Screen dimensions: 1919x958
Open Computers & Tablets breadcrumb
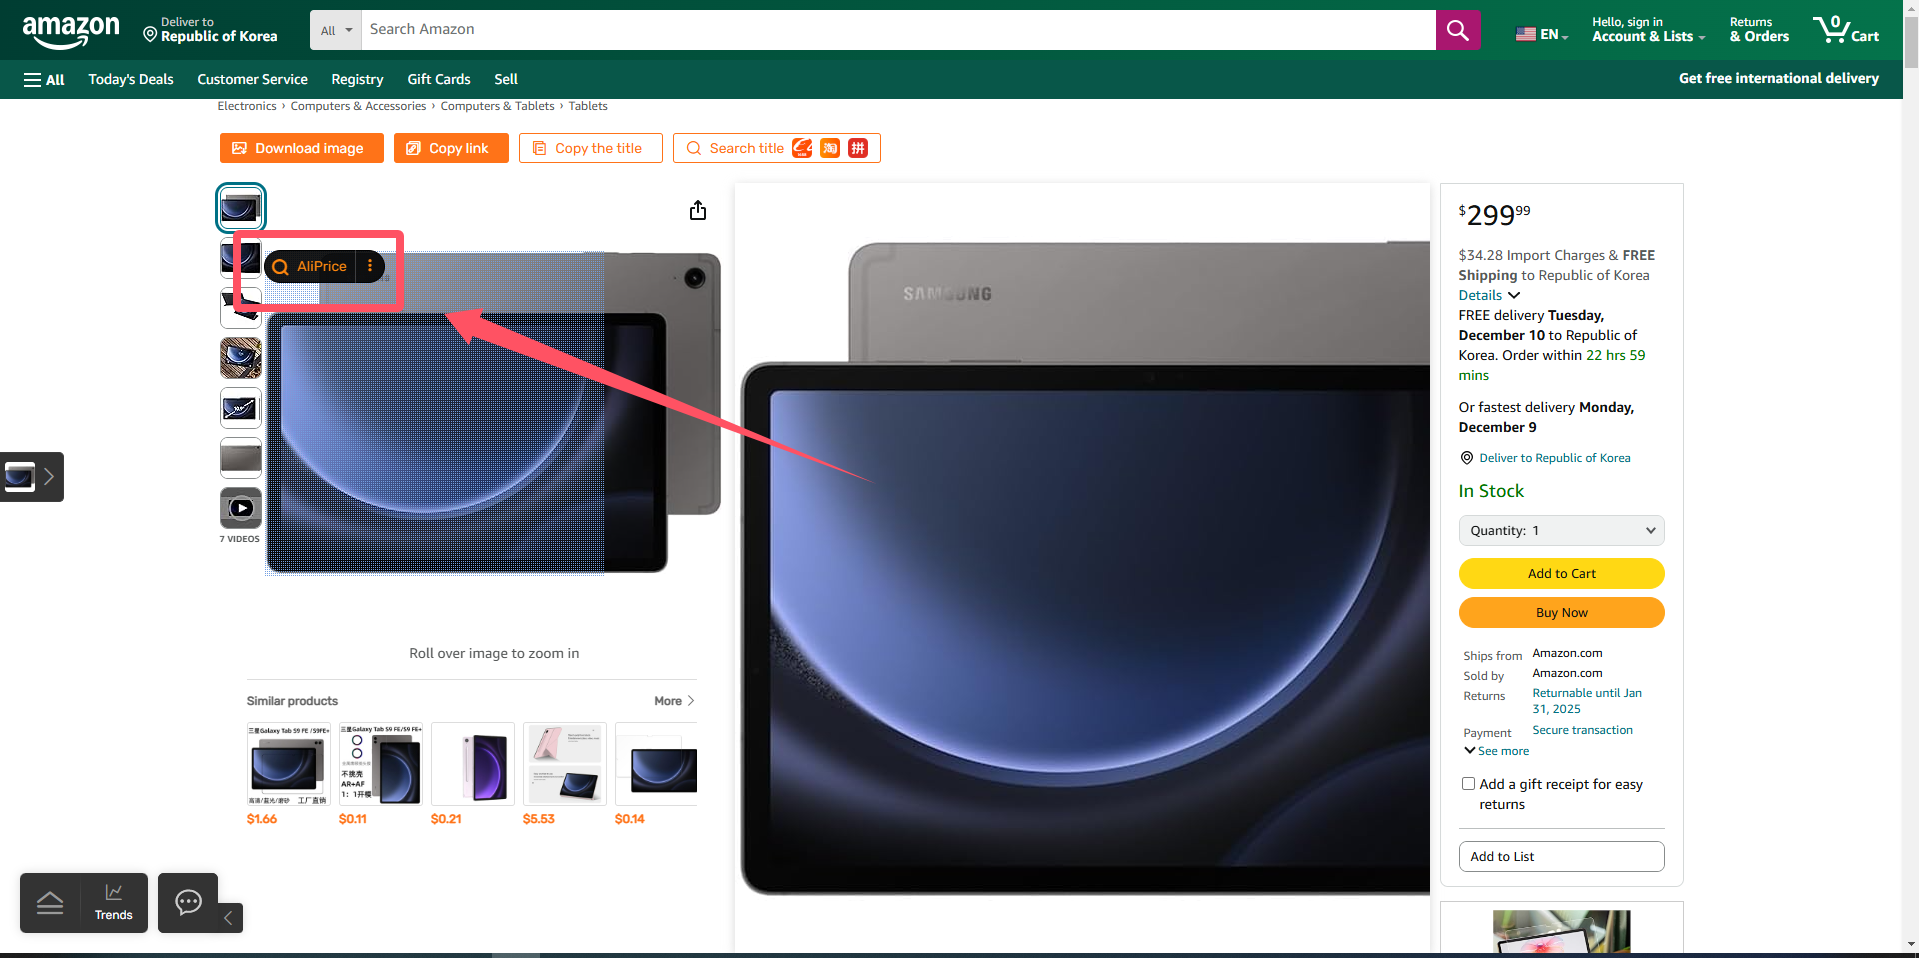pos(497,106)
